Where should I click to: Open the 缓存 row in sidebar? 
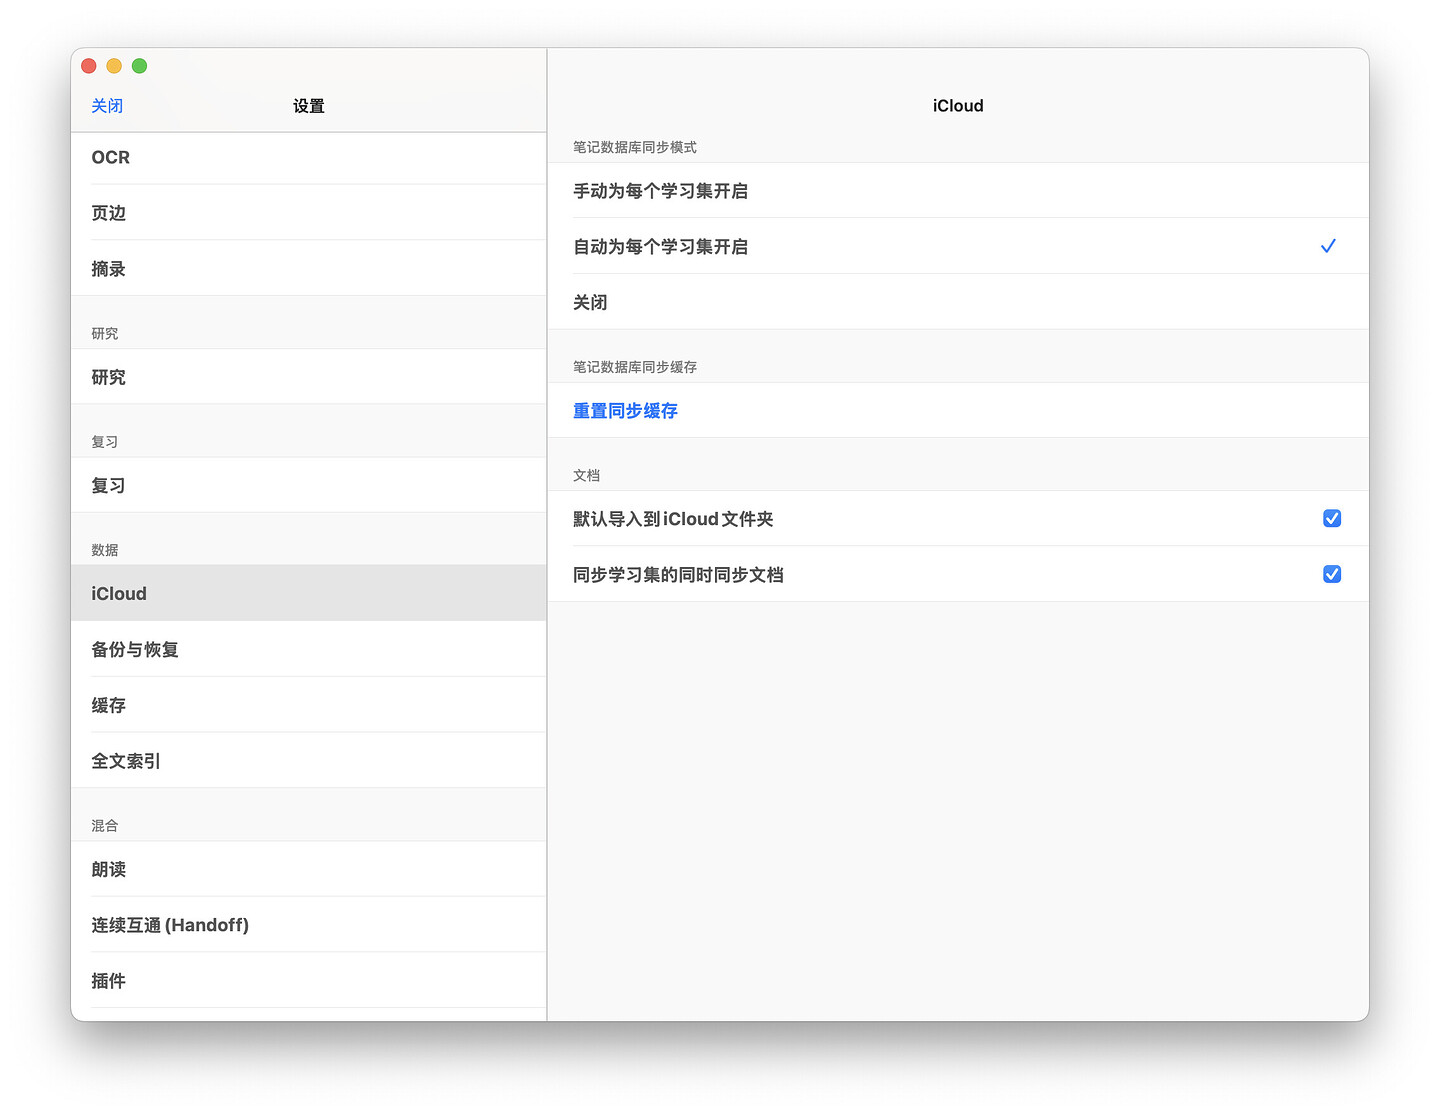[x=309, y=705]
